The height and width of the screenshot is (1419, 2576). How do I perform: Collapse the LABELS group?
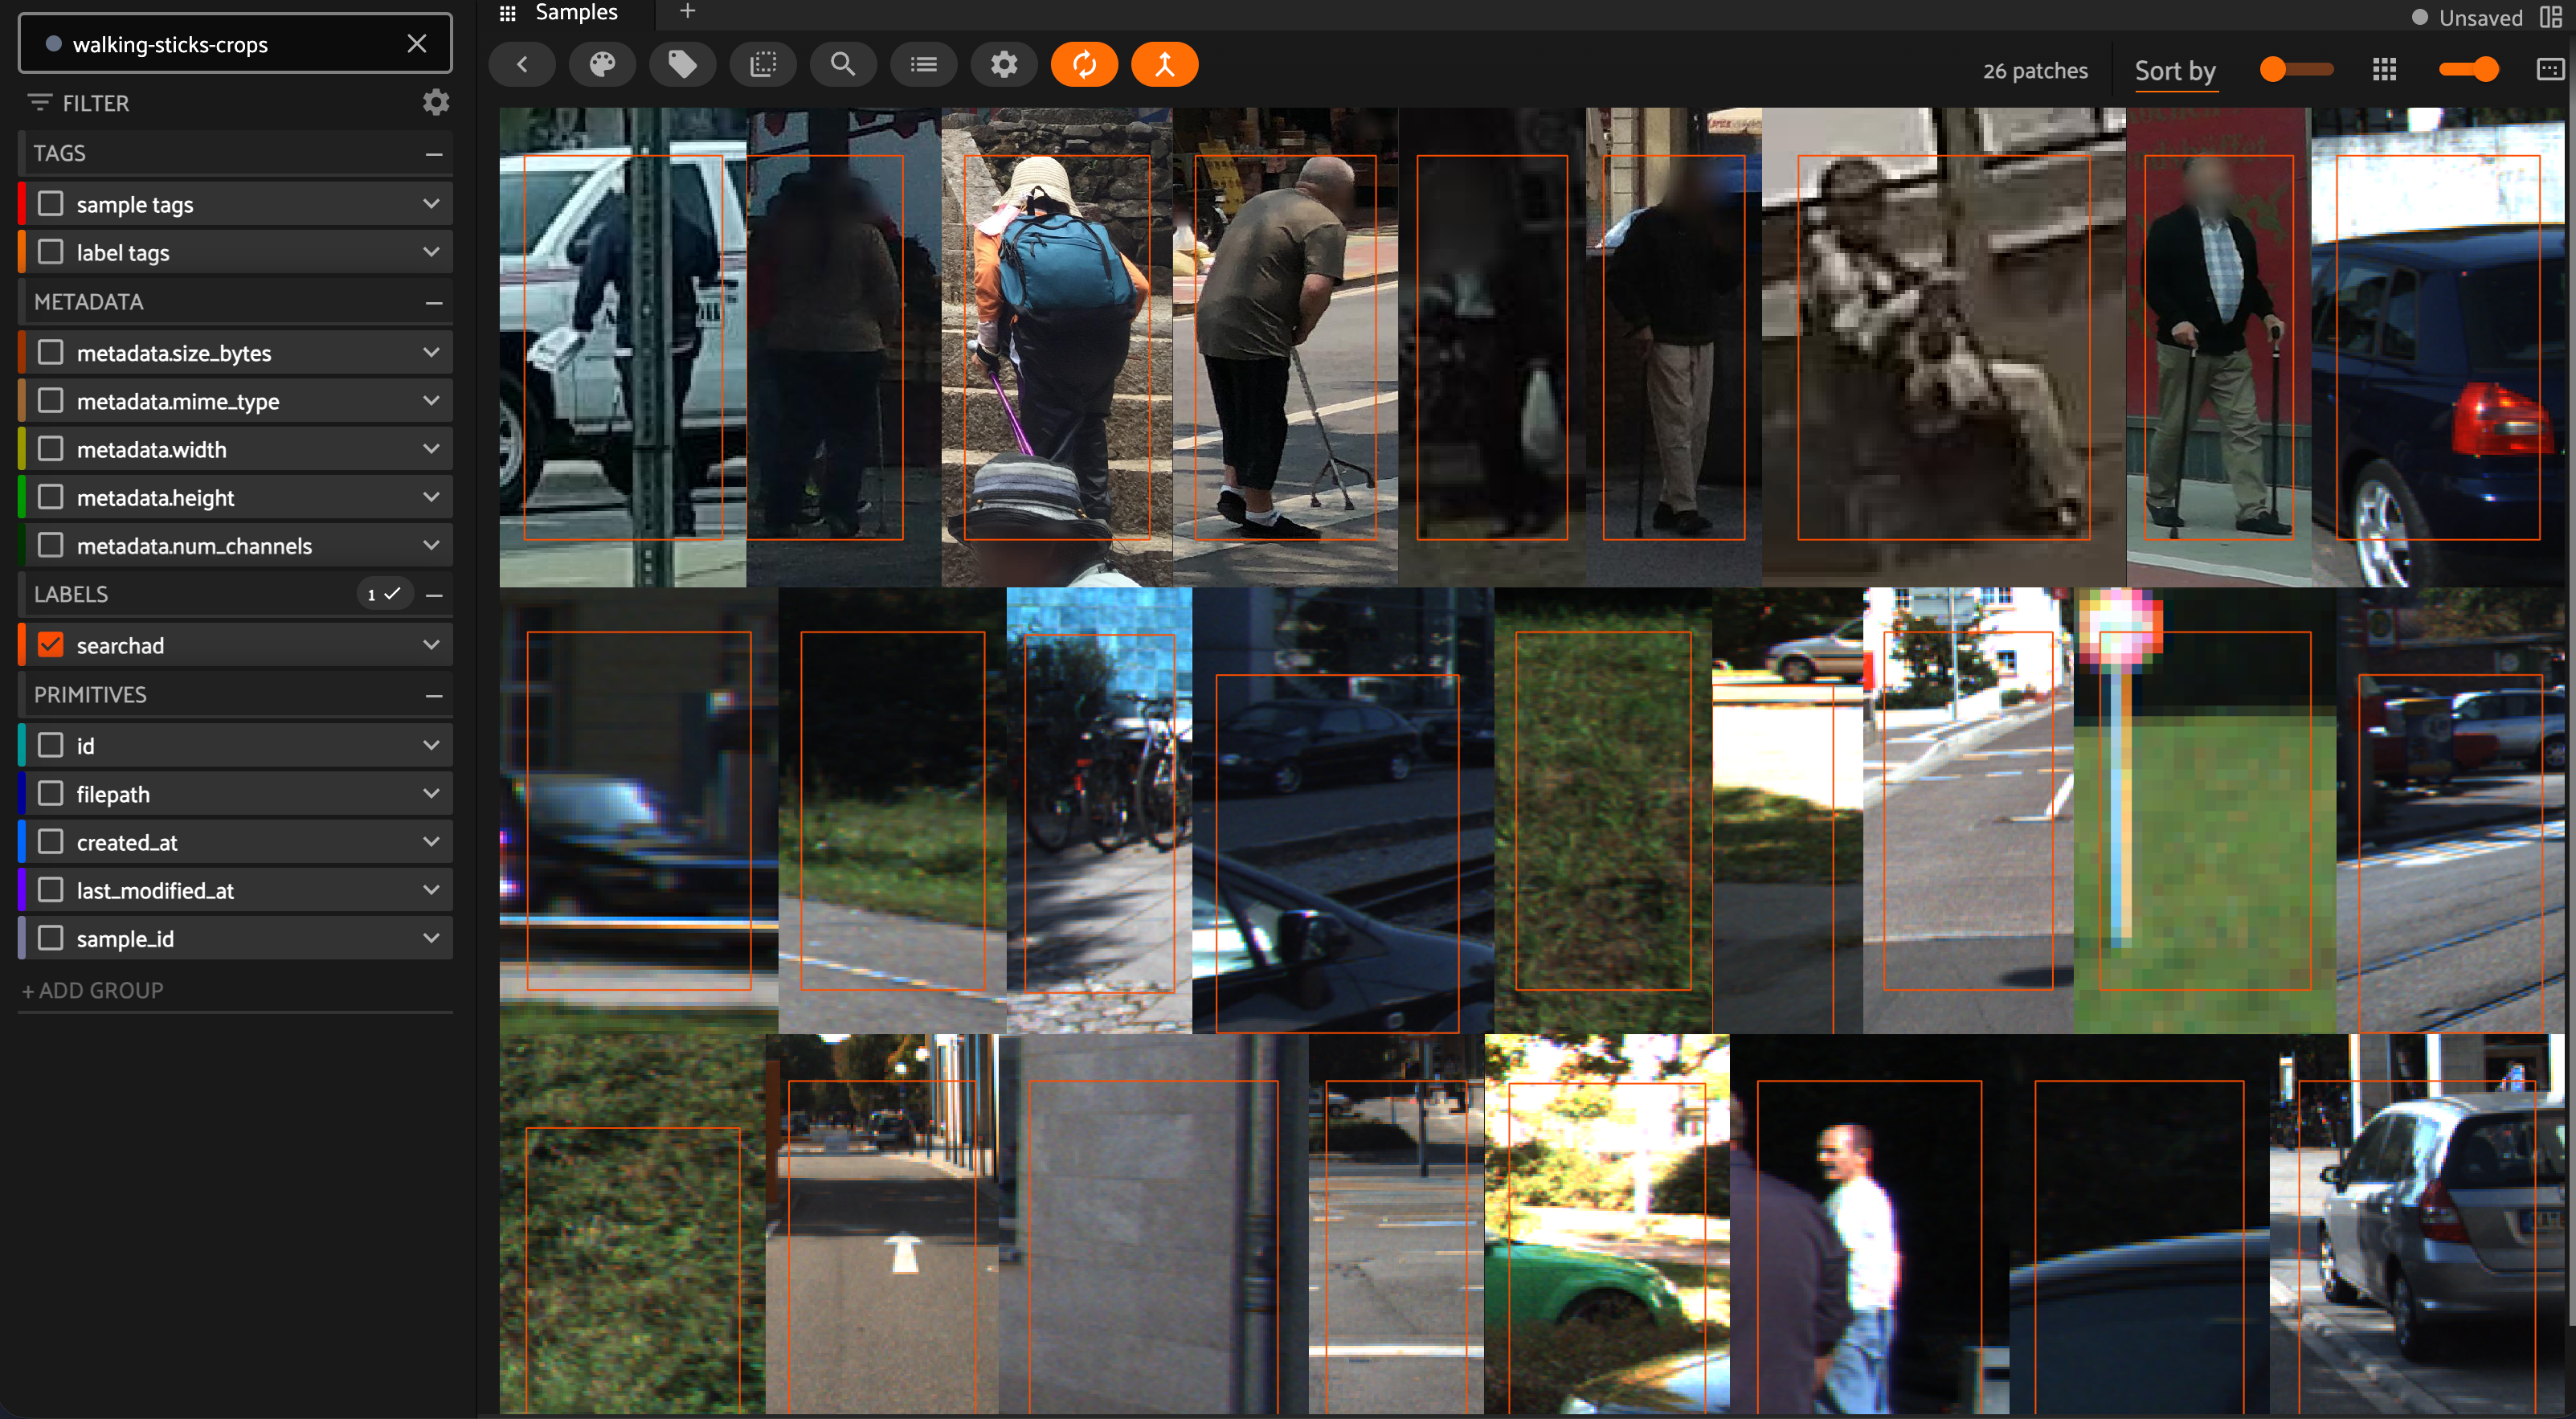(434, 595)
